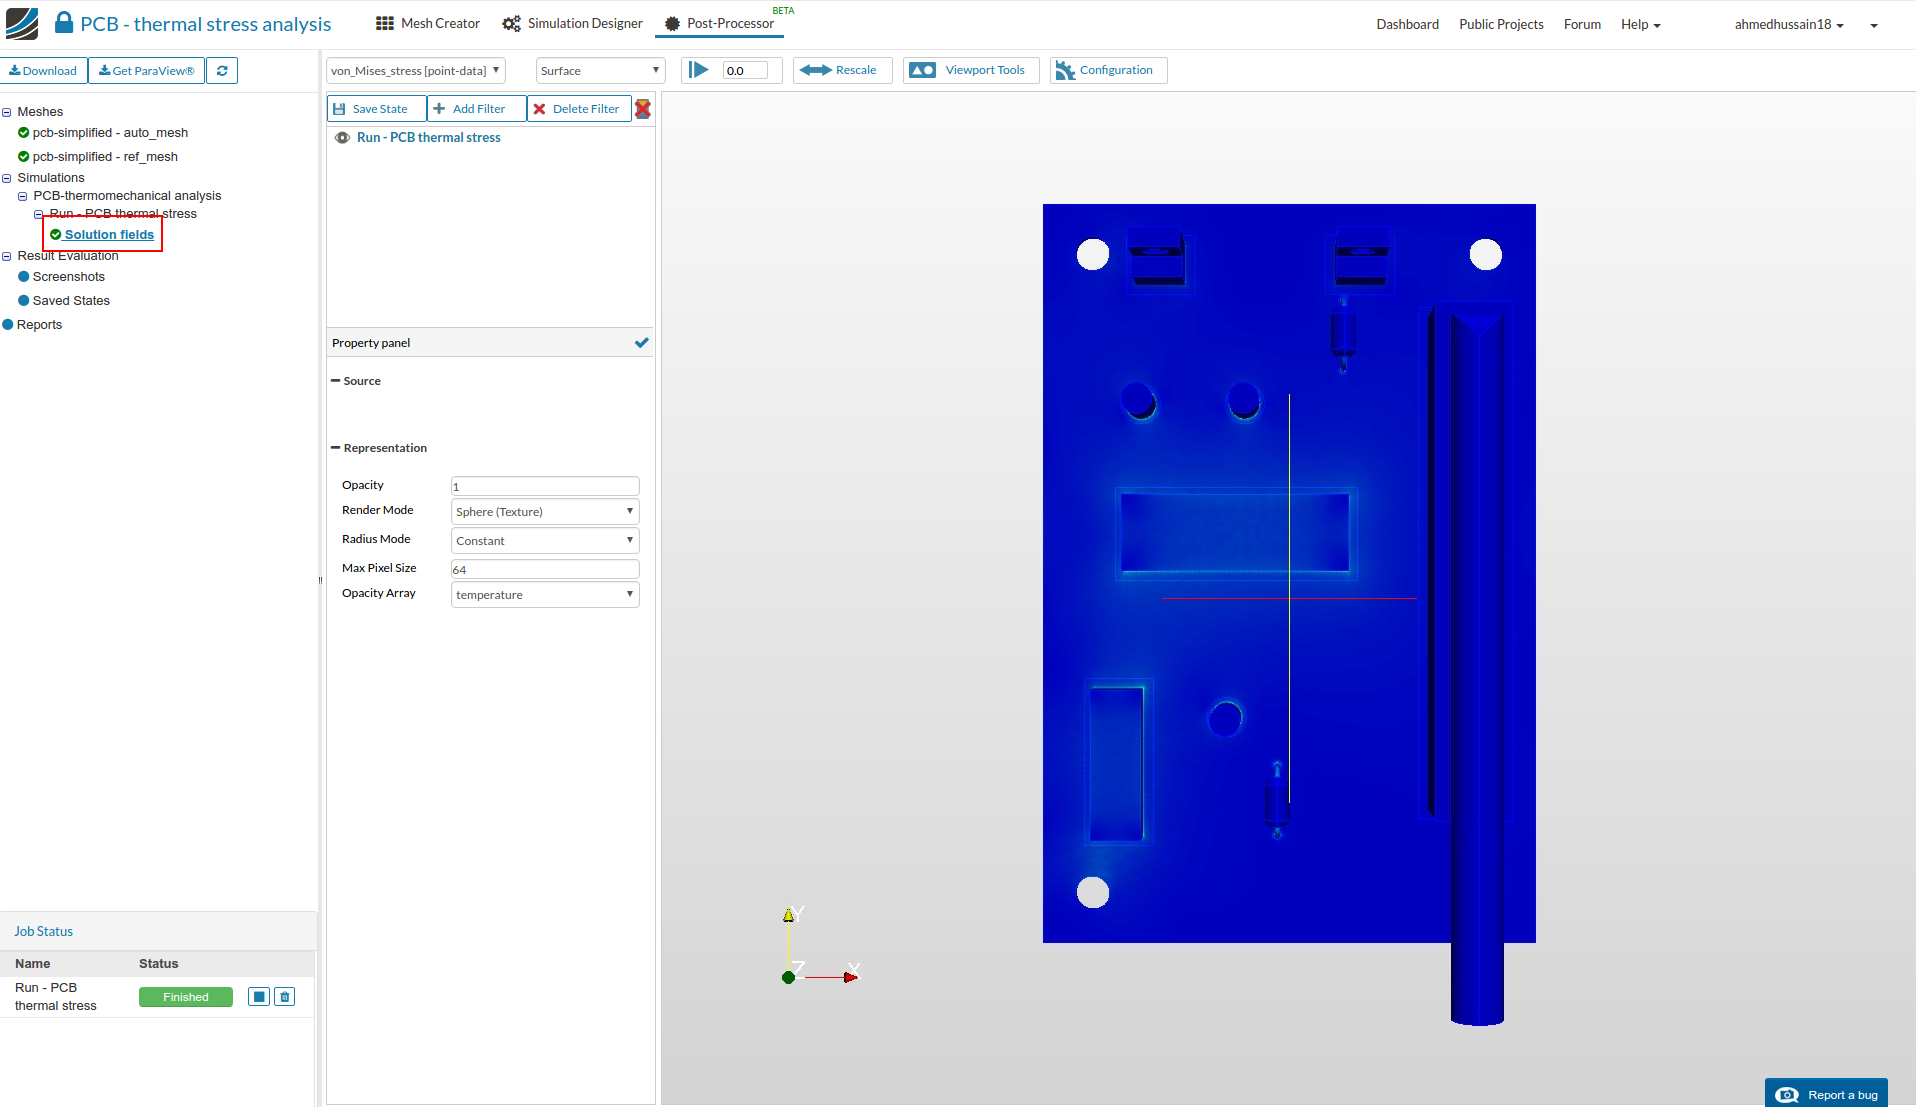1916x1107 pixels.
Task: Open the Opacity Array dropdown
Action: coord(545,595)
